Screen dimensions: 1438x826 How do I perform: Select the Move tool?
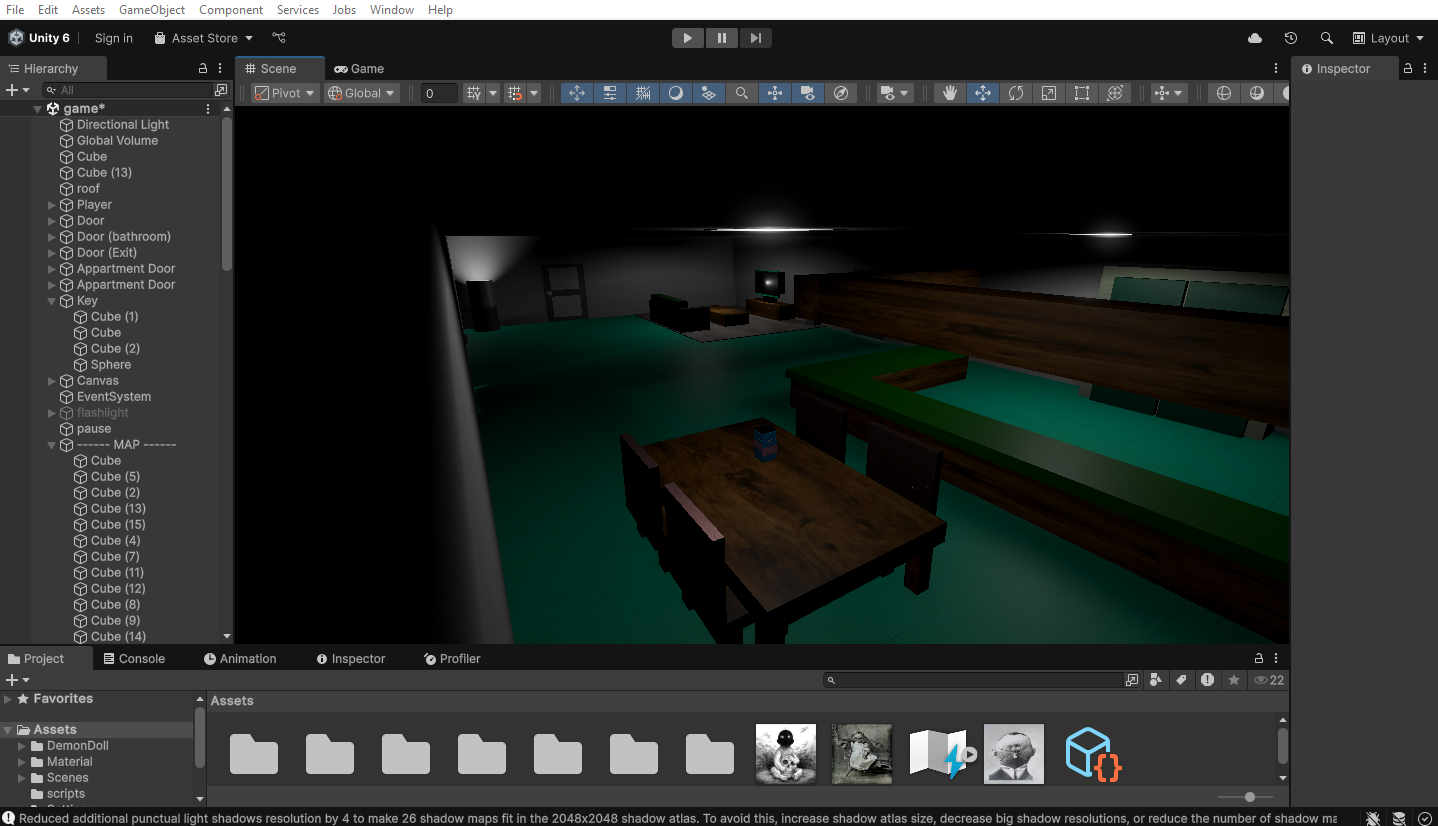983,92
